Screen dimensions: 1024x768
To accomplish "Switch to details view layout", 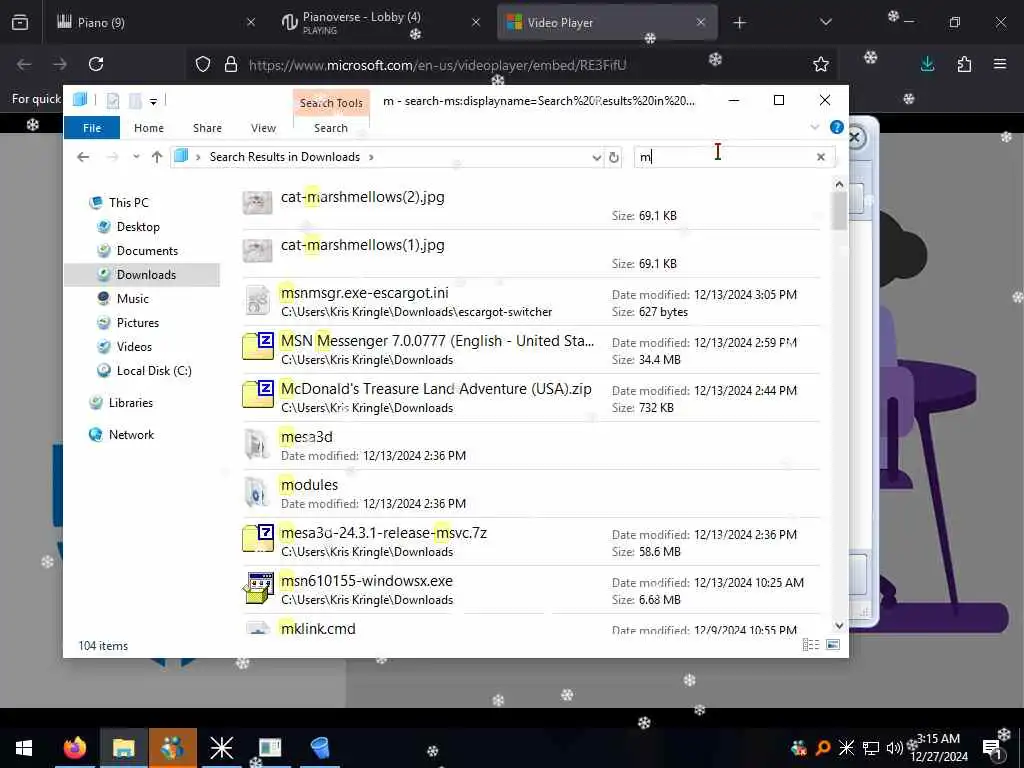I will (810, 645).
